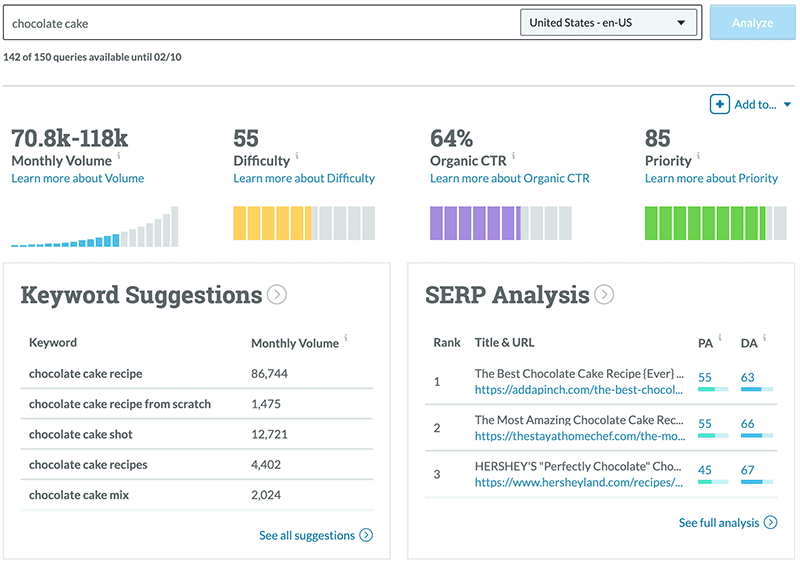Click the Keyword Suggestions heading
Screen dimensions: 800x564
(x=141, y=295)
